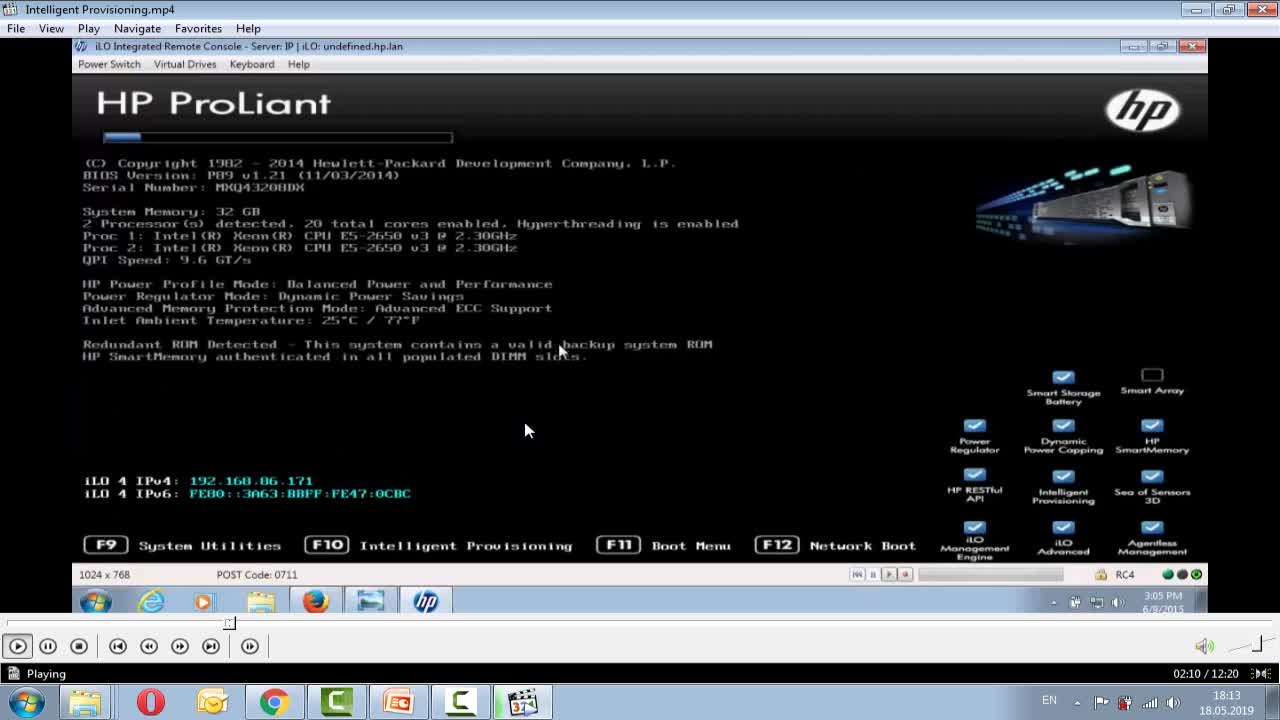The image size is (1280, 720).
Task: Step forward one frame
Action: [x=250, y=646]
